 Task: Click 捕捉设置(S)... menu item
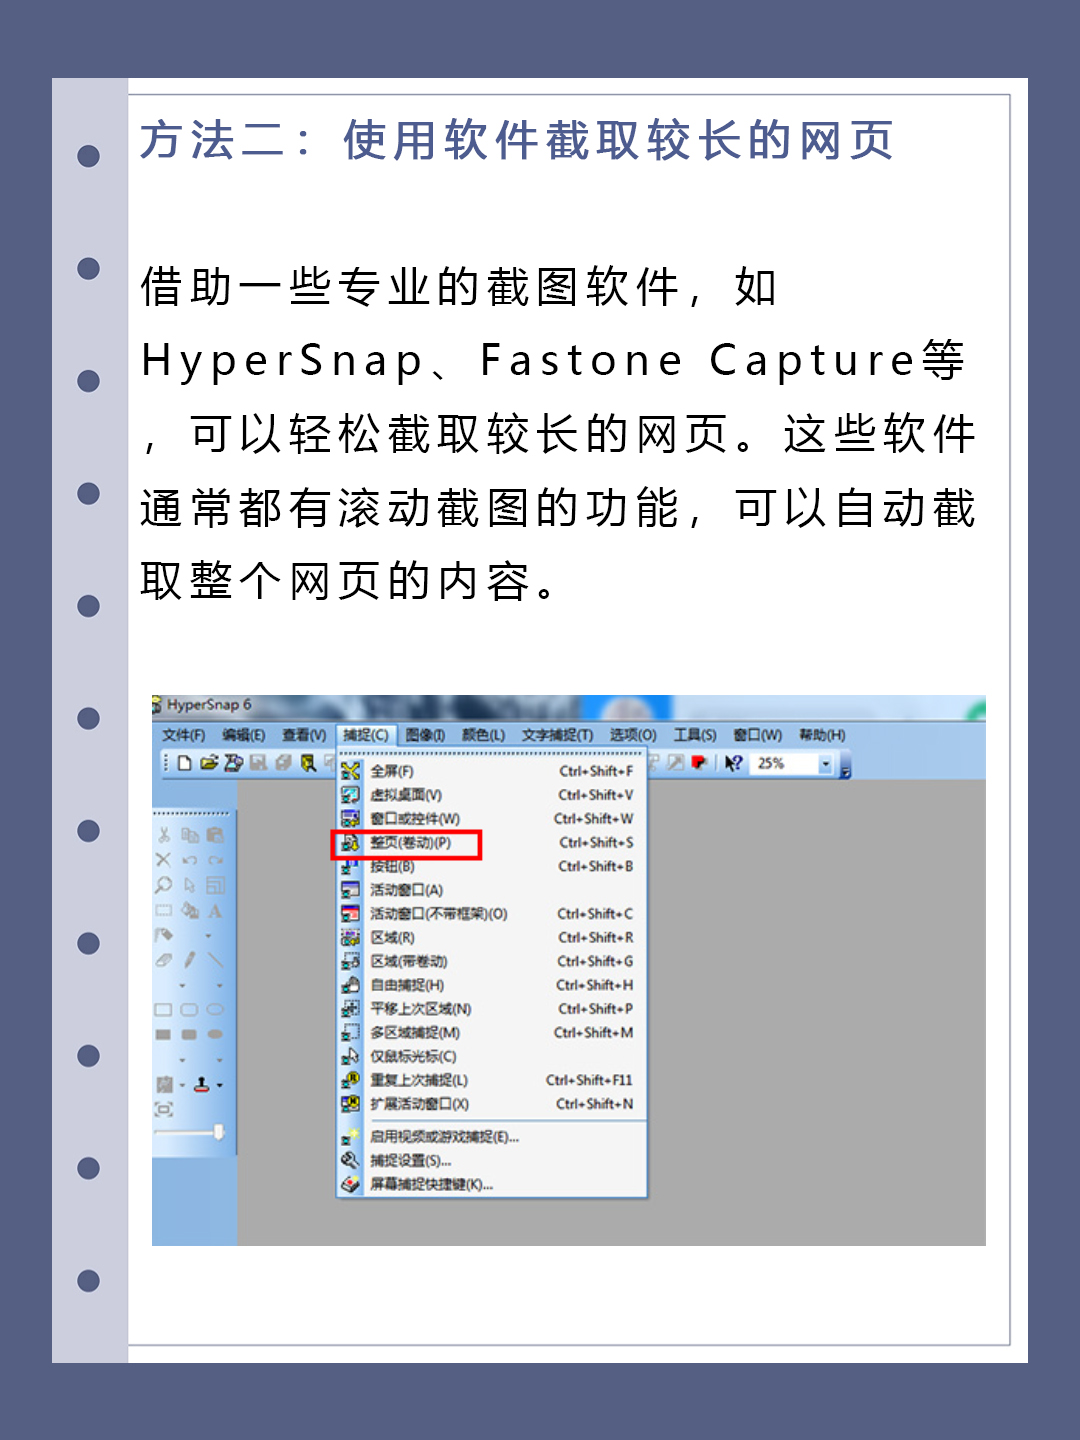(411, 1161)
